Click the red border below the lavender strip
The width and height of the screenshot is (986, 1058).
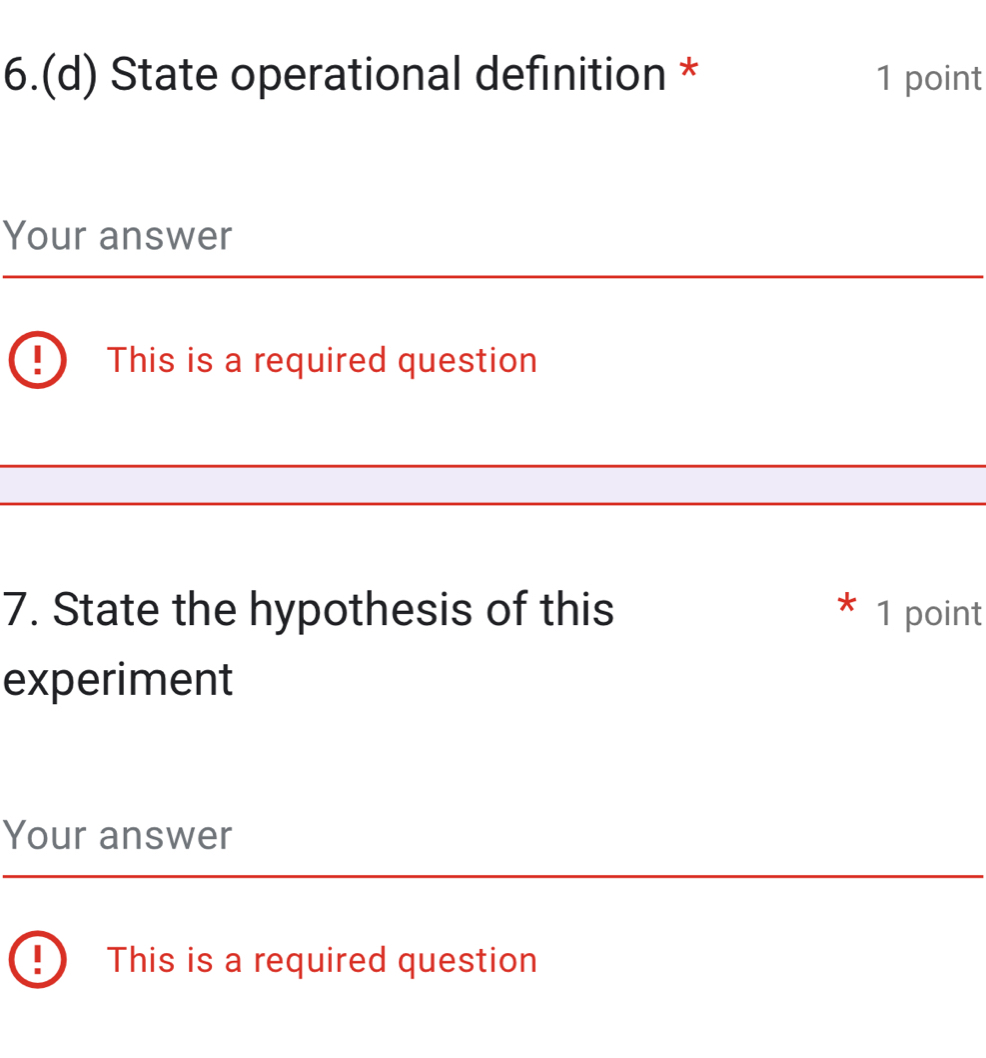[493, 504]
